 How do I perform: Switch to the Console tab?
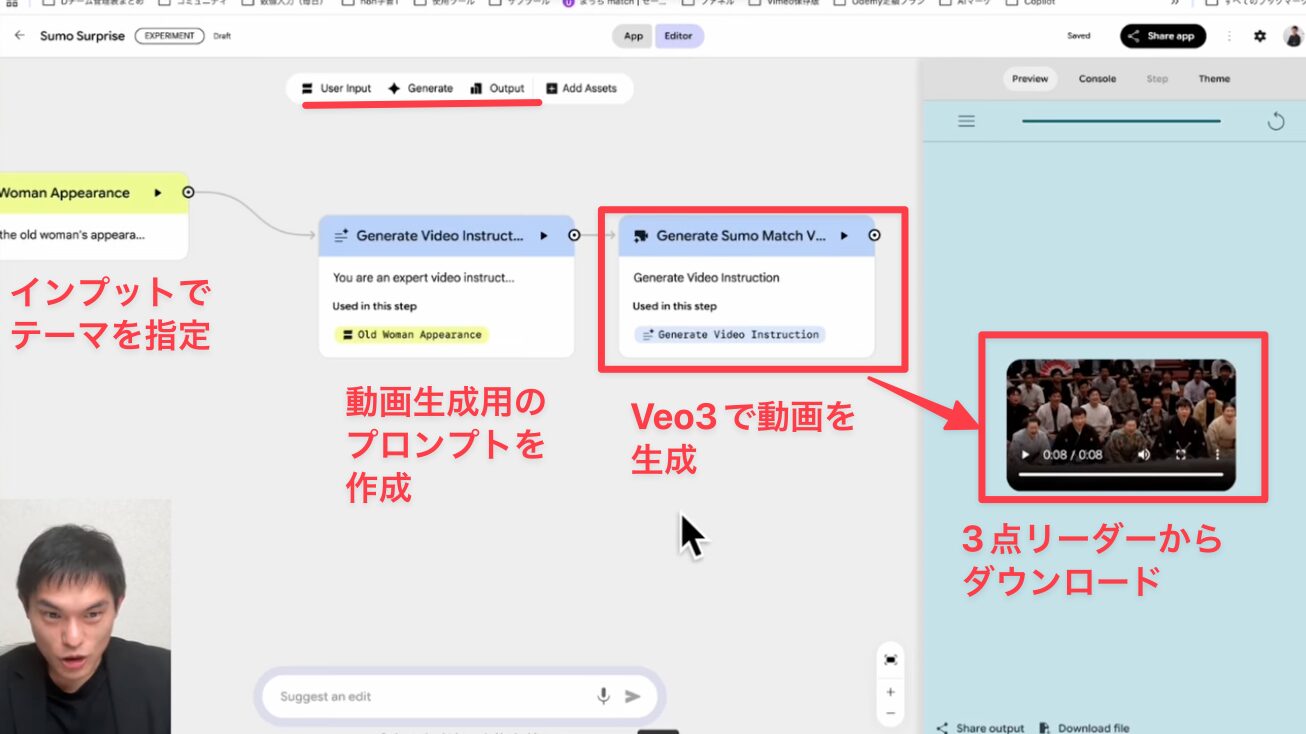click(1097, 79)
